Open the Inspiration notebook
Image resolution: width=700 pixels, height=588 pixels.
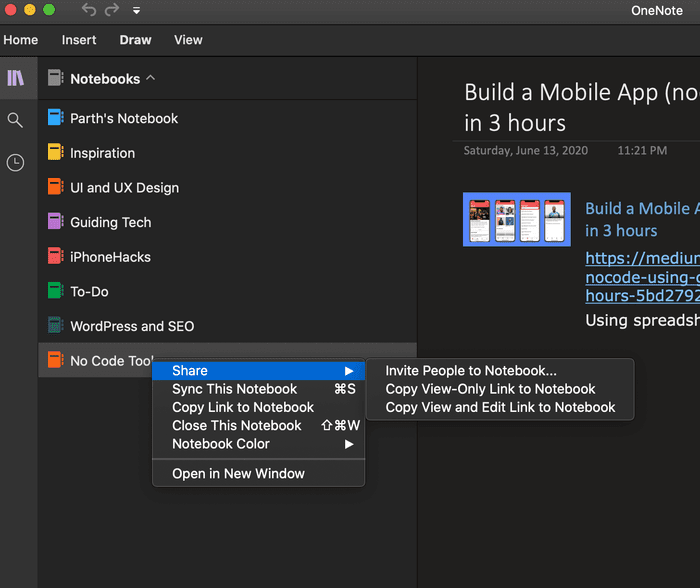pos(227,153)
